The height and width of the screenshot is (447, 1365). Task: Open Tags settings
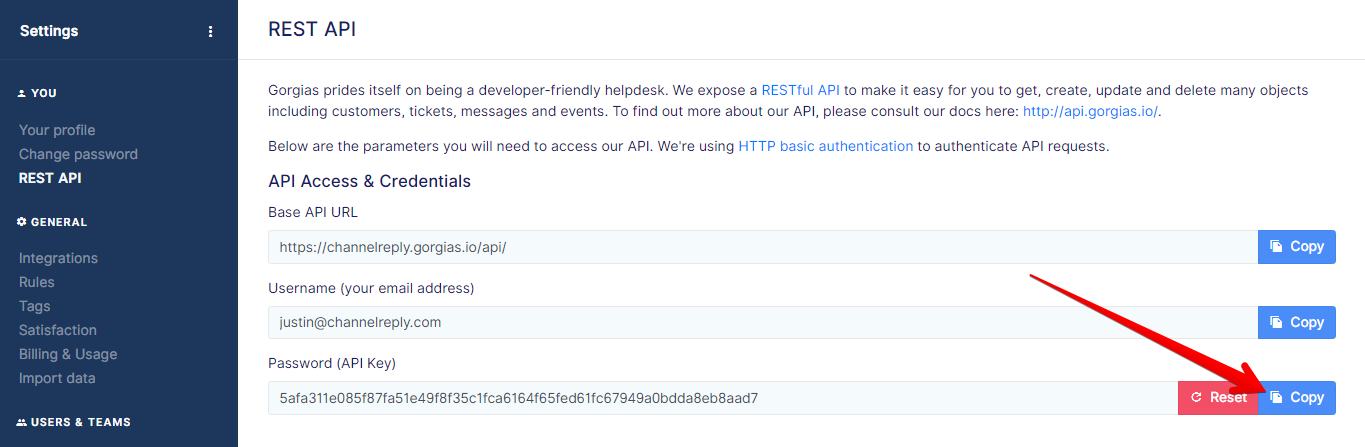[x=34, y=306]
